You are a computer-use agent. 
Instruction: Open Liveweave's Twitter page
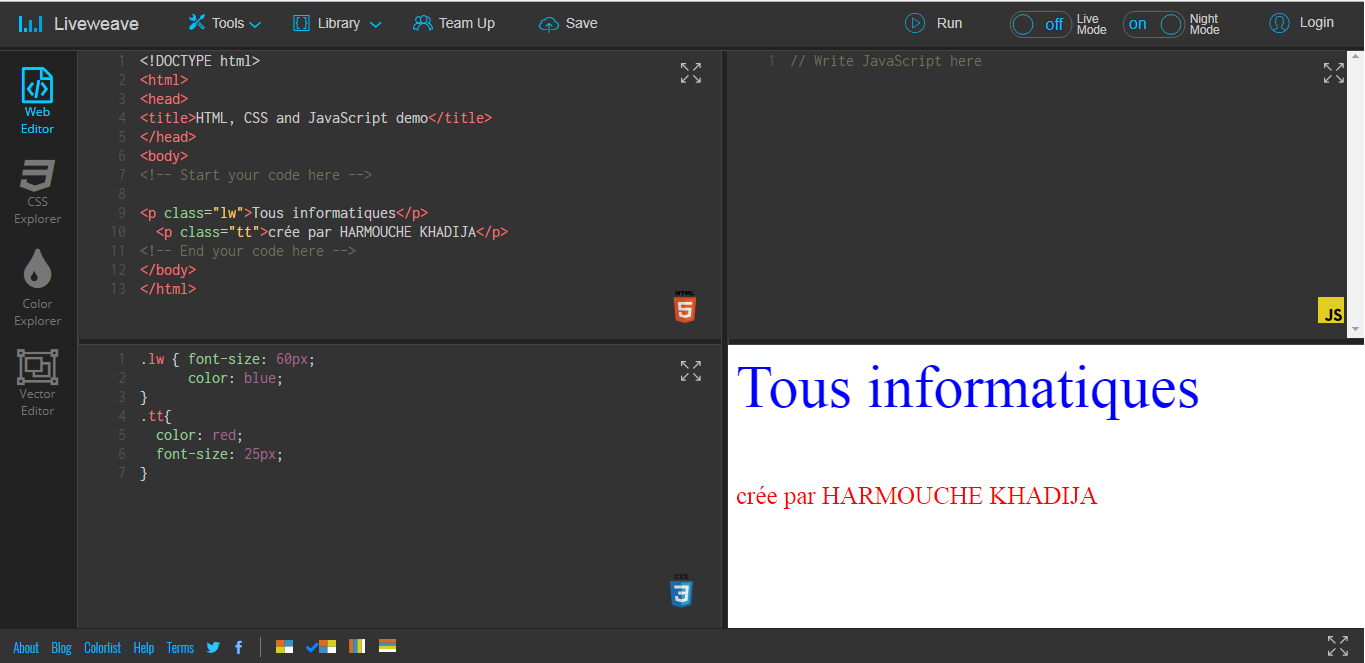pyautogui.click(x=213, y=647)
